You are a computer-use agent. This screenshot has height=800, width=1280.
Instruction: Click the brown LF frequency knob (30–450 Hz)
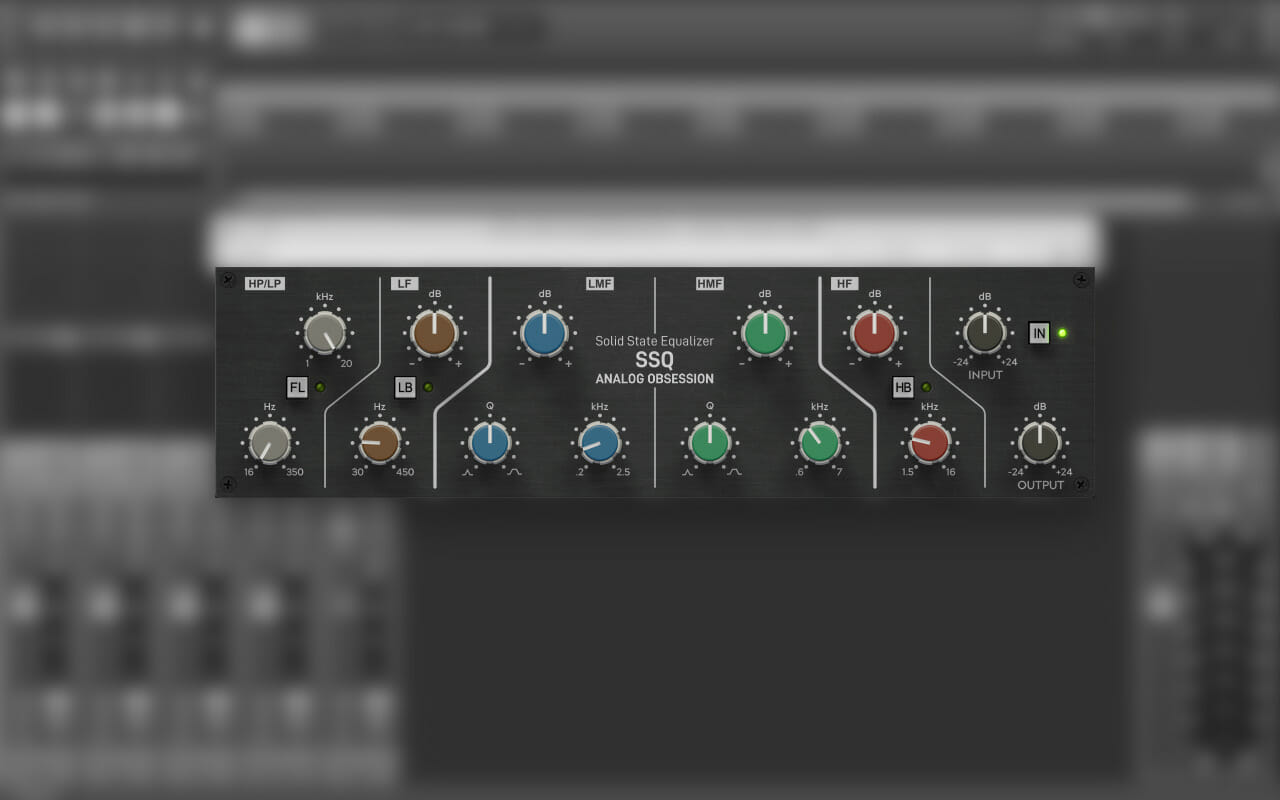pos(379,442)
